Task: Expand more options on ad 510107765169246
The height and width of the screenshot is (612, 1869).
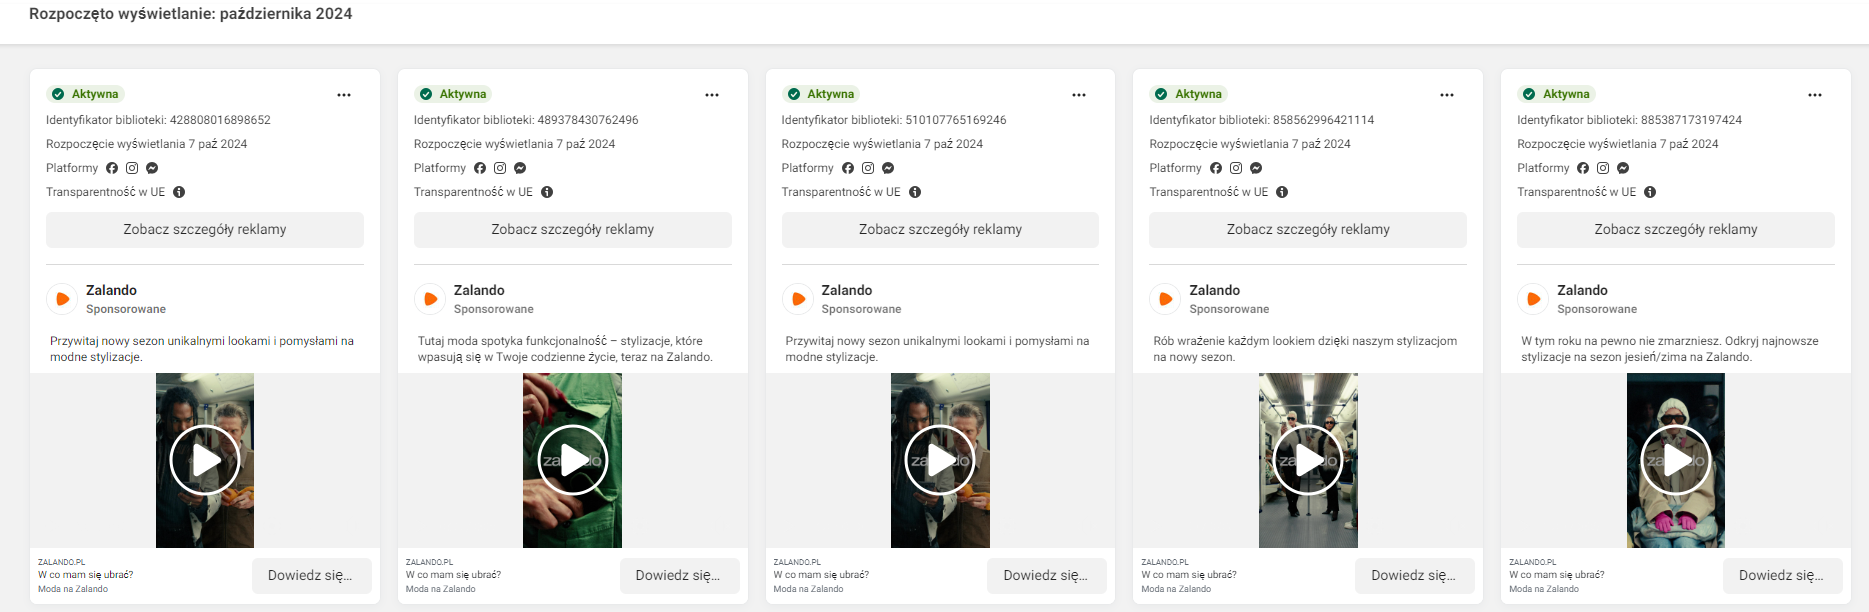Action: pos(1079,95)
